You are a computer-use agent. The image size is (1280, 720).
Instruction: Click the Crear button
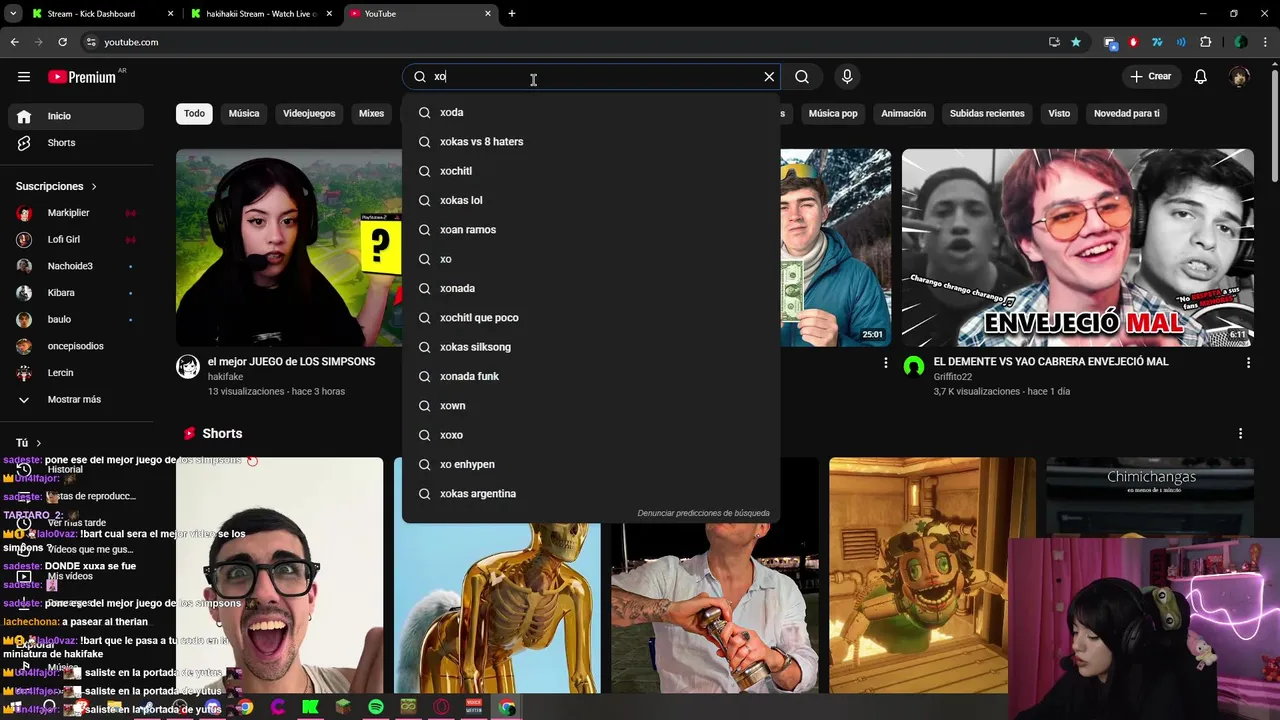1150,76
